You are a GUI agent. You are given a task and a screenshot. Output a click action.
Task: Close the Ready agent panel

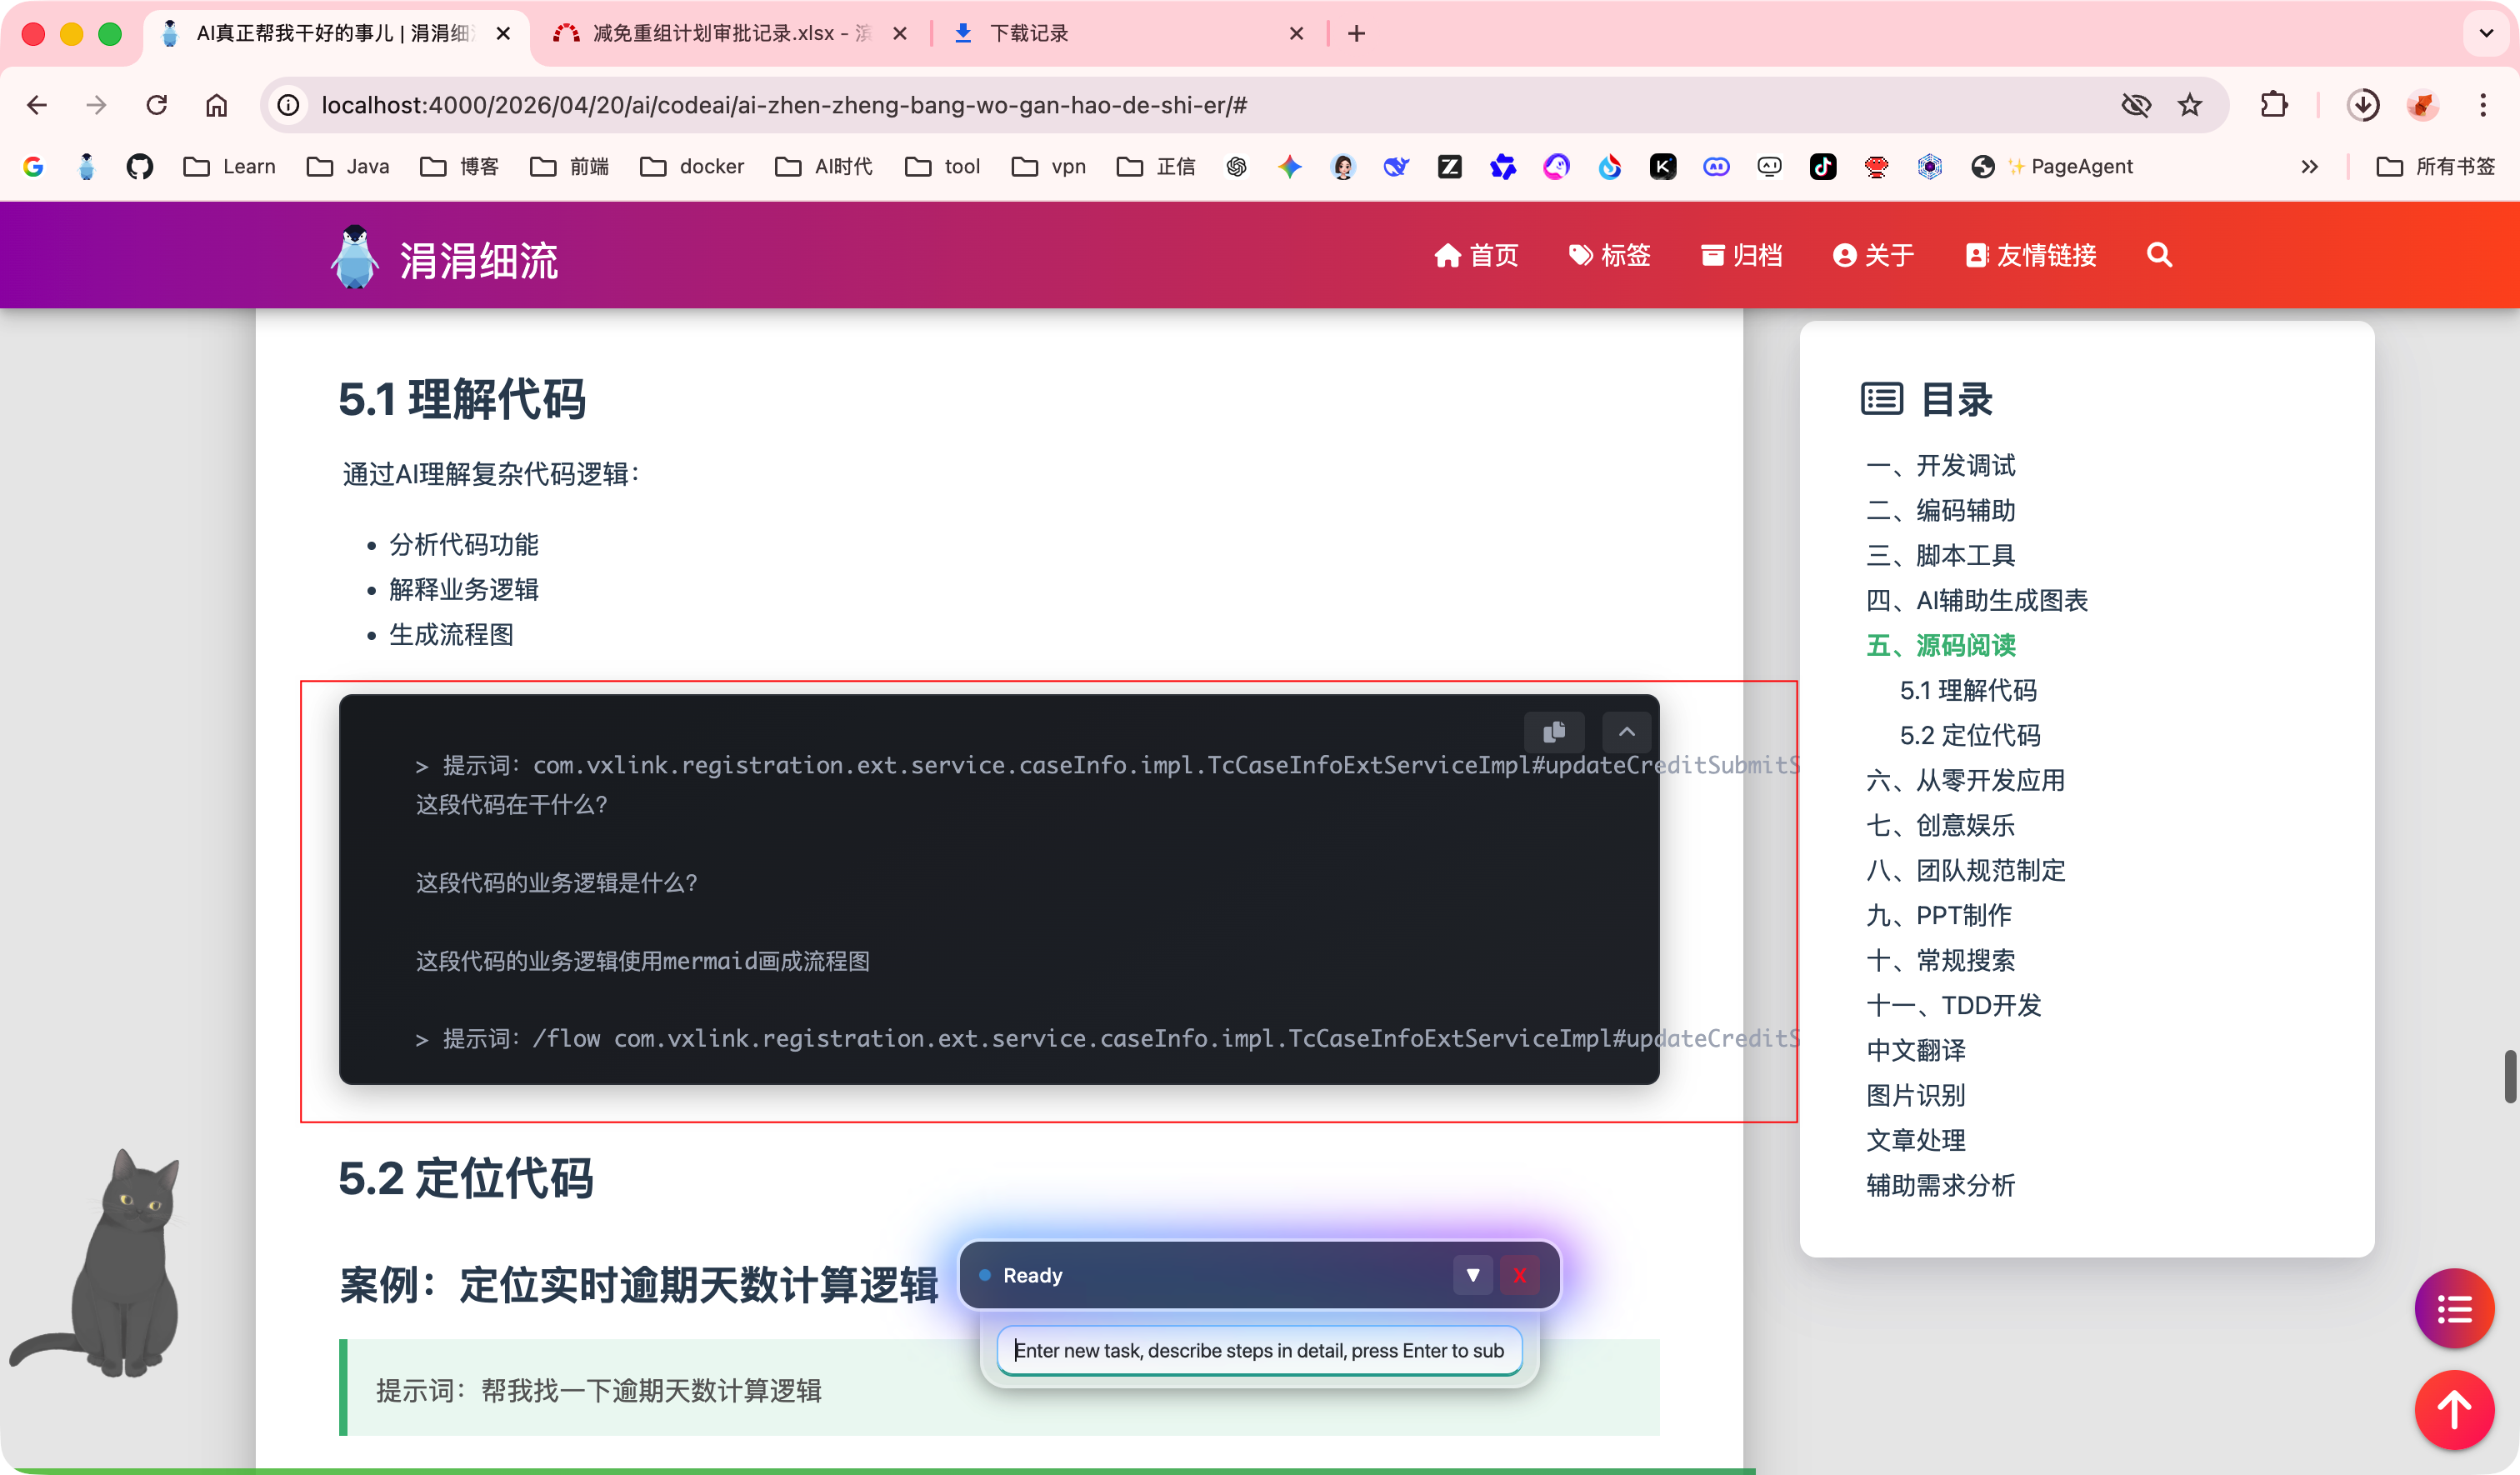click(1519, 1275)
